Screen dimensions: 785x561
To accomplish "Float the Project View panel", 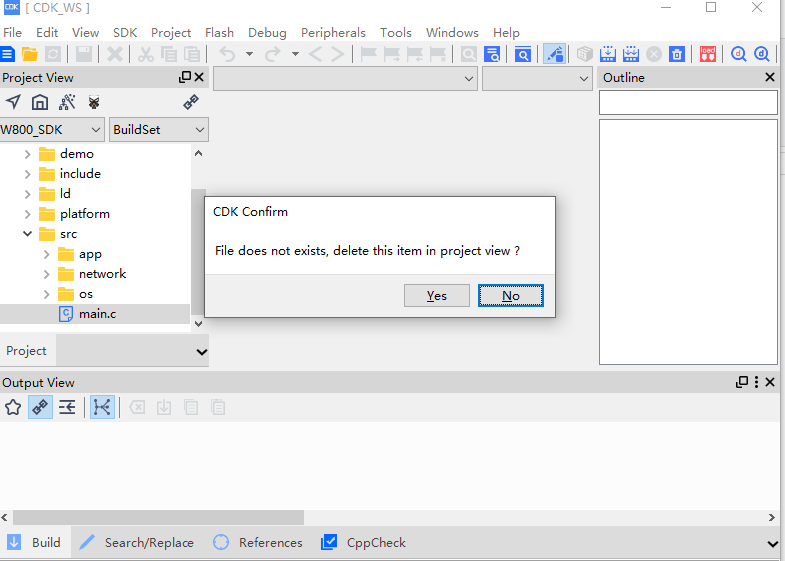I will pos(185,77).
